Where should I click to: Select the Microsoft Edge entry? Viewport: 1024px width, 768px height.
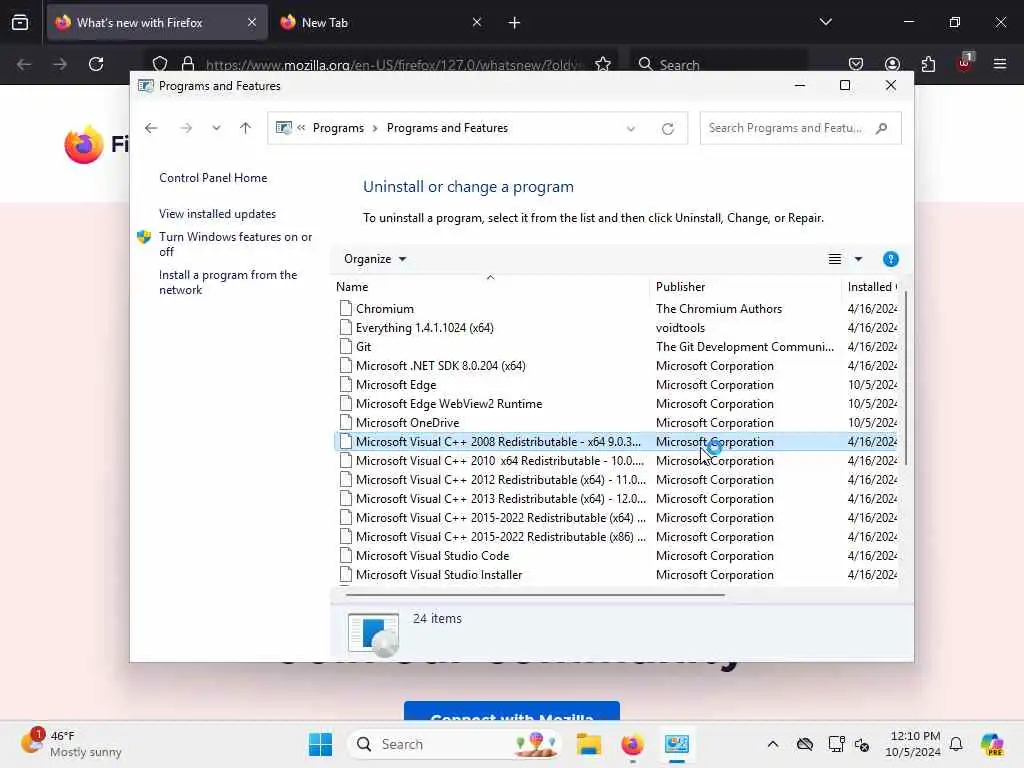point(616,385)
